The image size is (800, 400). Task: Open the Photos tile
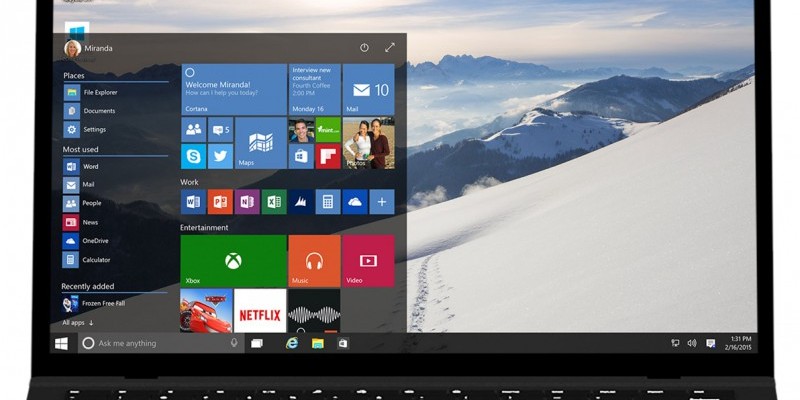[368, 143]
